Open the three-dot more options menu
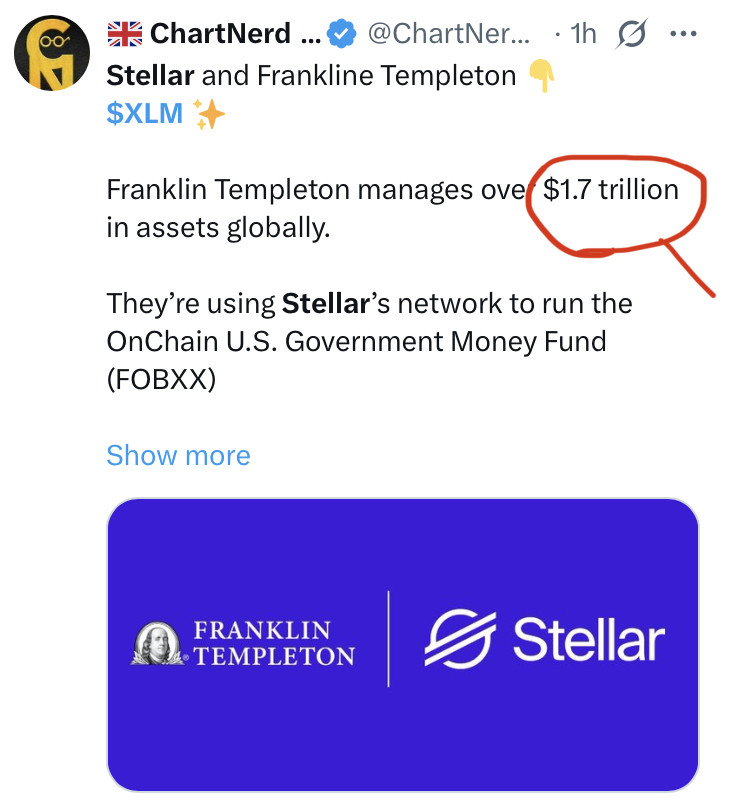 pyautogui.click(x=682, y=34)
